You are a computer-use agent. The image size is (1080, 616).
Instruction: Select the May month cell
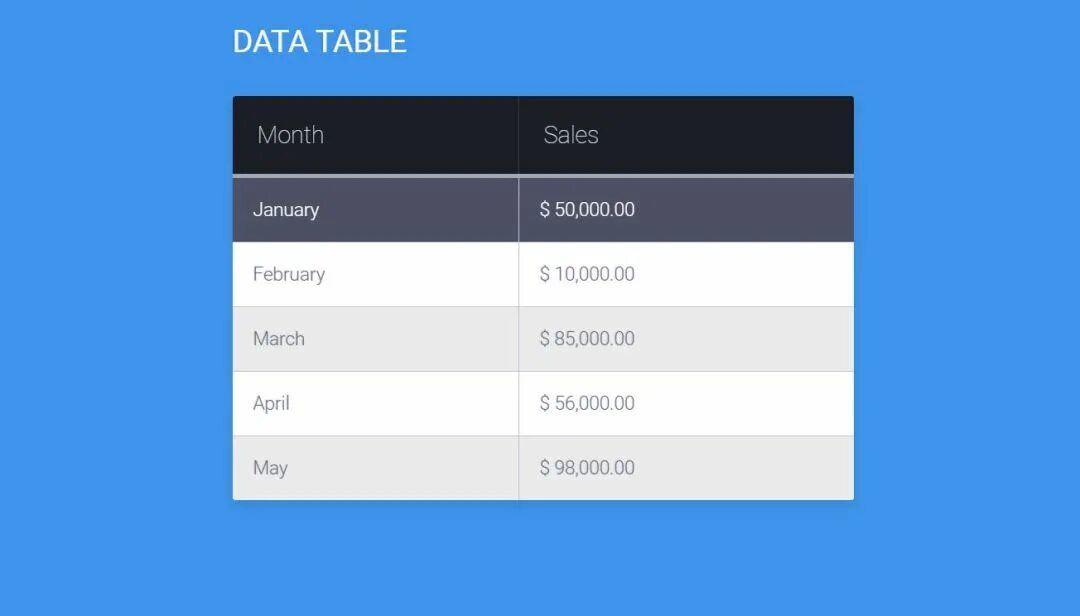tap(375, 468)
